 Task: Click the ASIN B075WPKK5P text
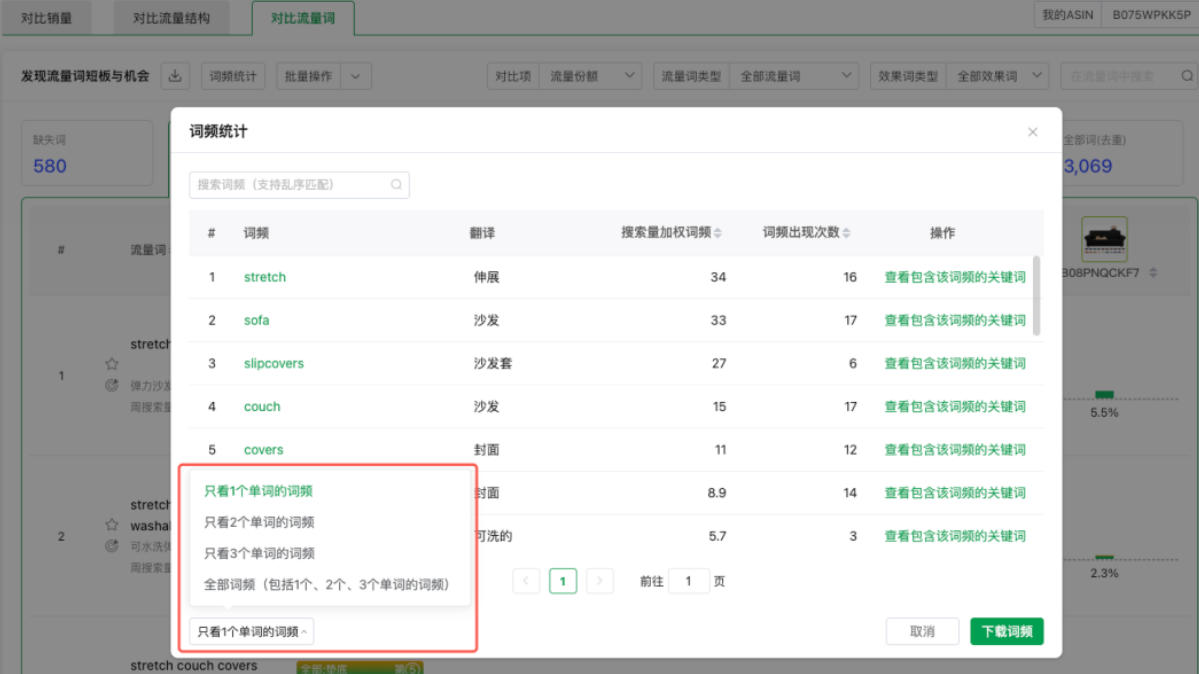tap(1151, 15)
